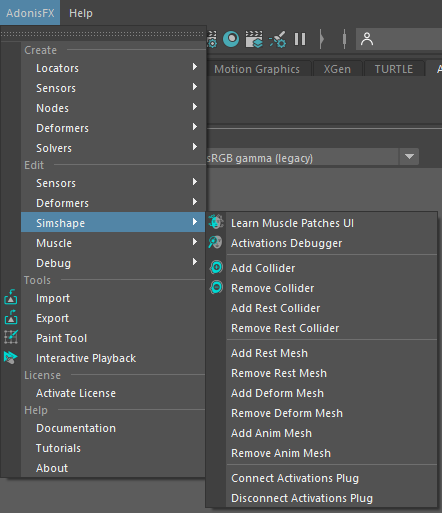Click the IPR render settings gear icon
This screenshot has height=513, width=442.
(278, 40)
